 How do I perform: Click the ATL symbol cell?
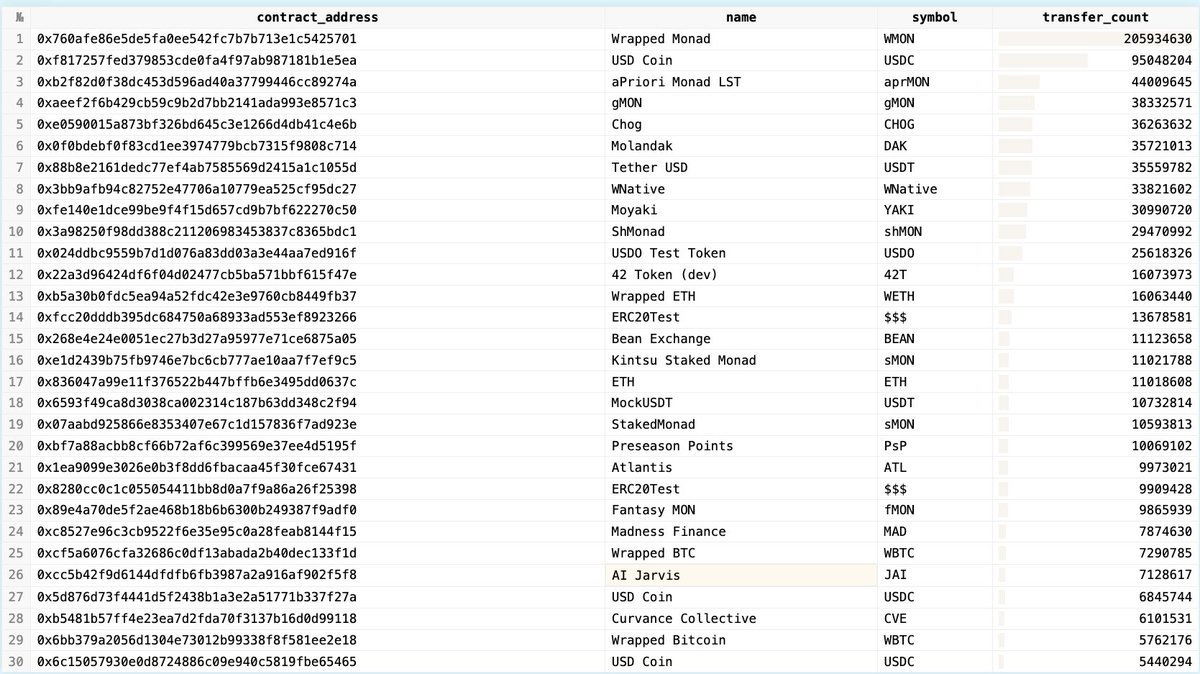(x=935, y=468)
